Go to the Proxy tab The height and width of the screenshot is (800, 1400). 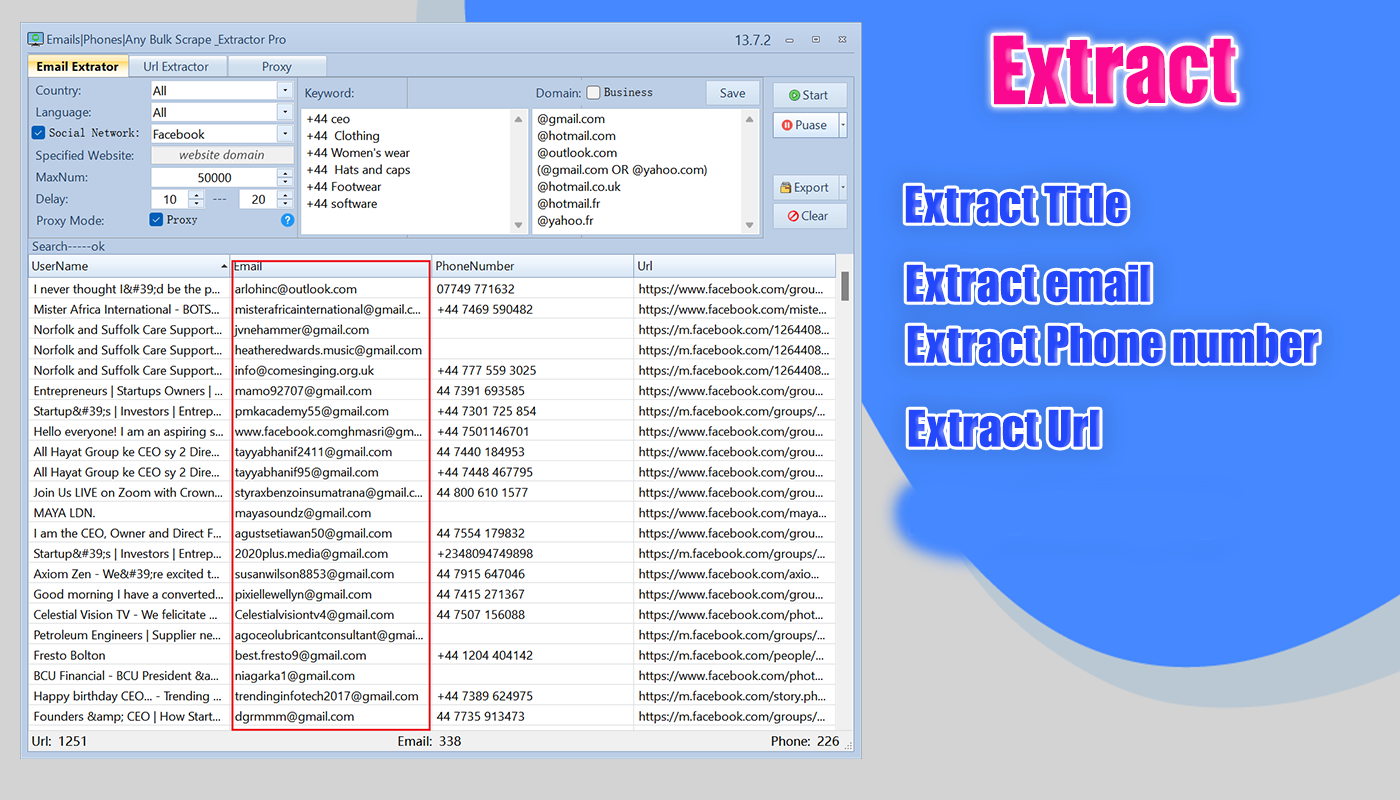[277, 67]
